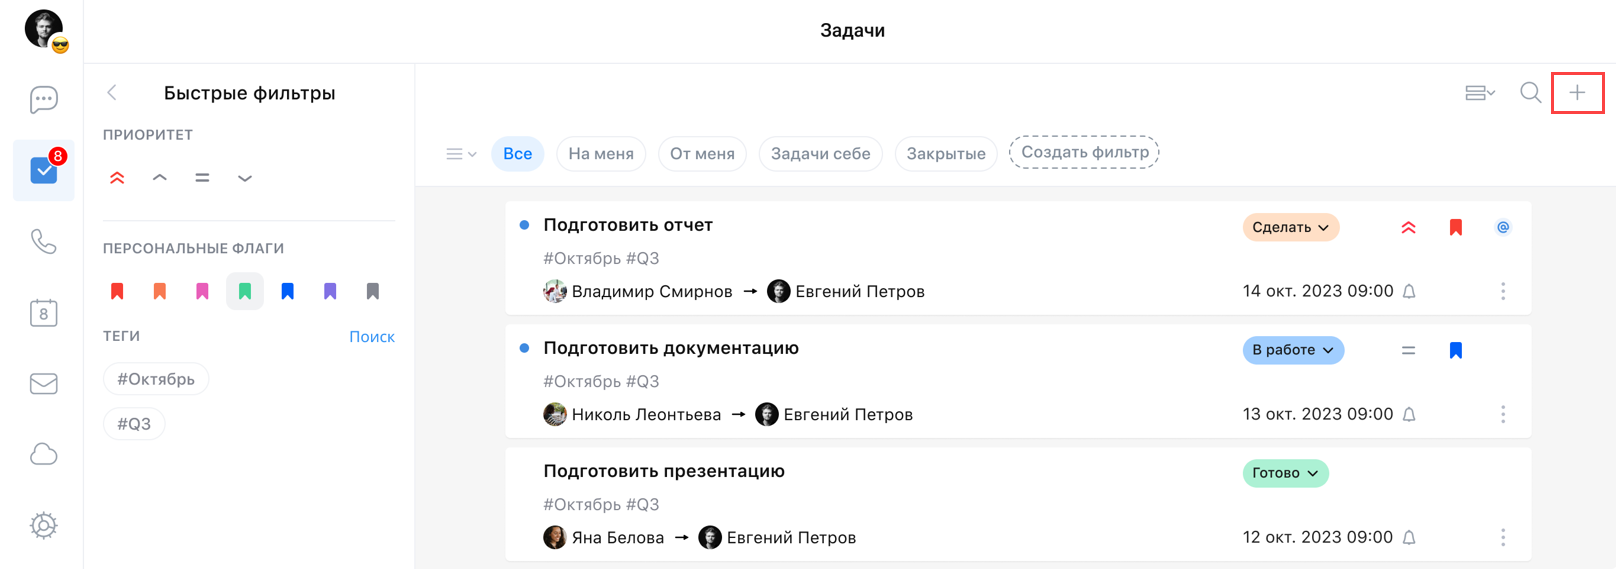Screen dimensions: 1616x569
Task: Open cloud storage in the sidebar
Action: [43, 455]
